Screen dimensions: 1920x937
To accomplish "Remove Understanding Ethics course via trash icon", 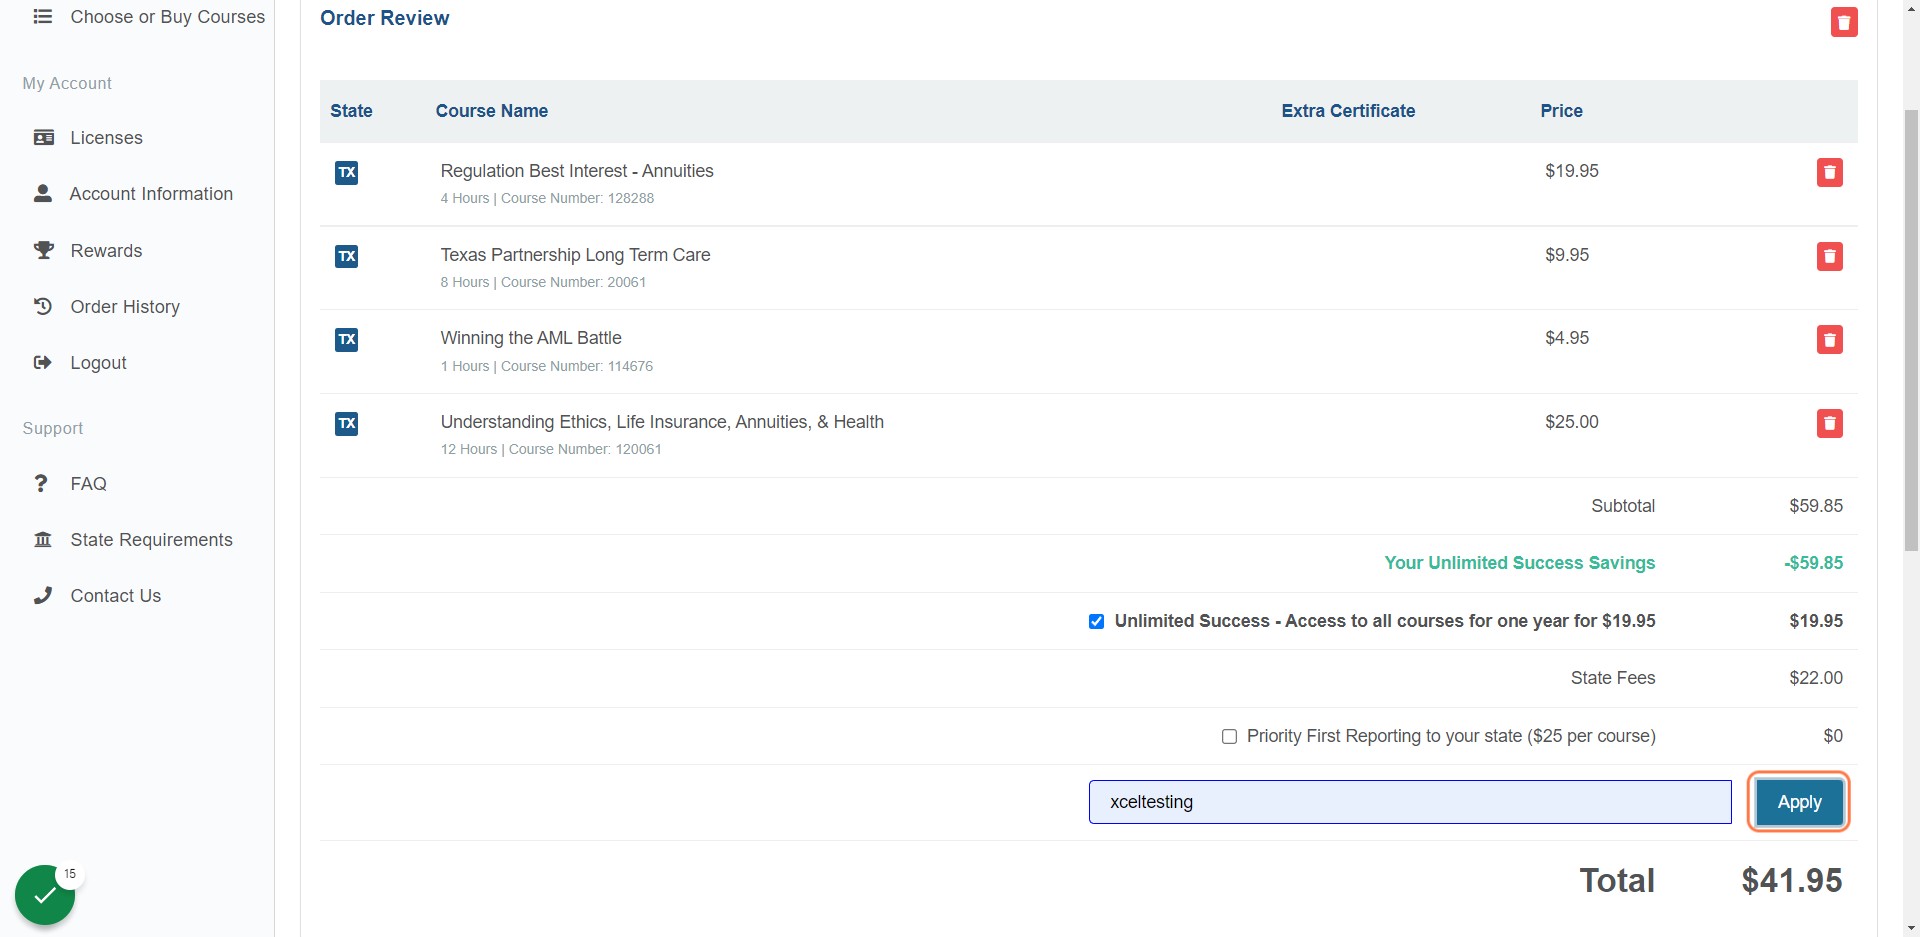I will click(x=1829, y=424).
